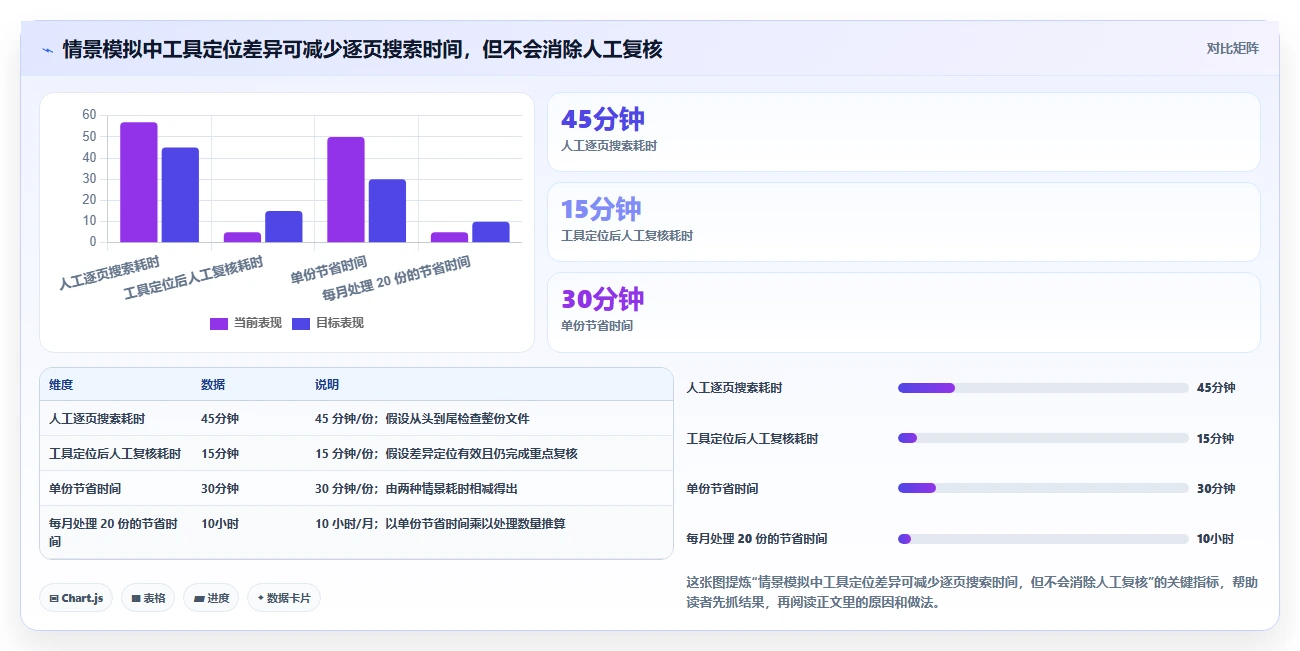1300x651 pixels.
Task: Click the 人工逐页搜索耗时 caption in the 45分钟 card
Action: (609, 146)
